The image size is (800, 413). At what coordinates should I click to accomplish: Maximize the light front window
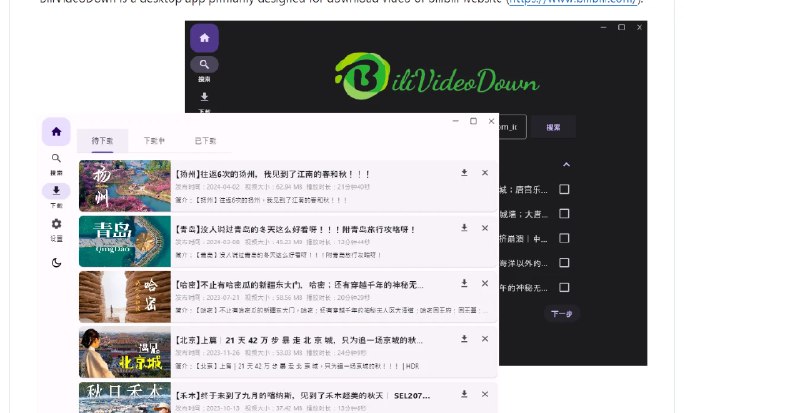pyautogui.click(x=473, y=121)
